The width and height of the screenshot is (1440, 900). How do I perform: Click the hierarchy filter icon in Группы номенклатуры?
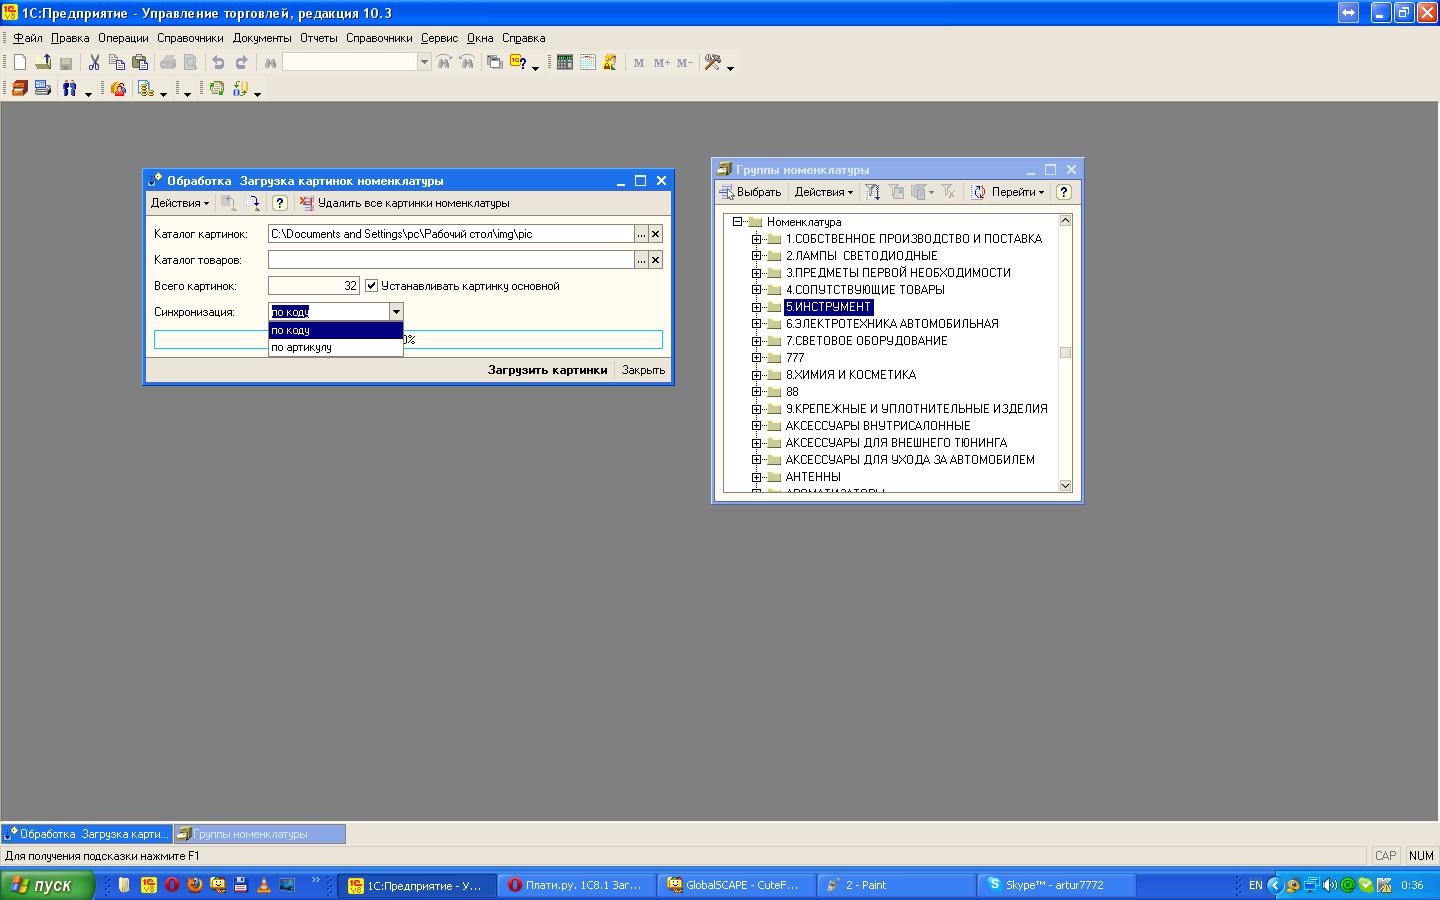[873, 192]
